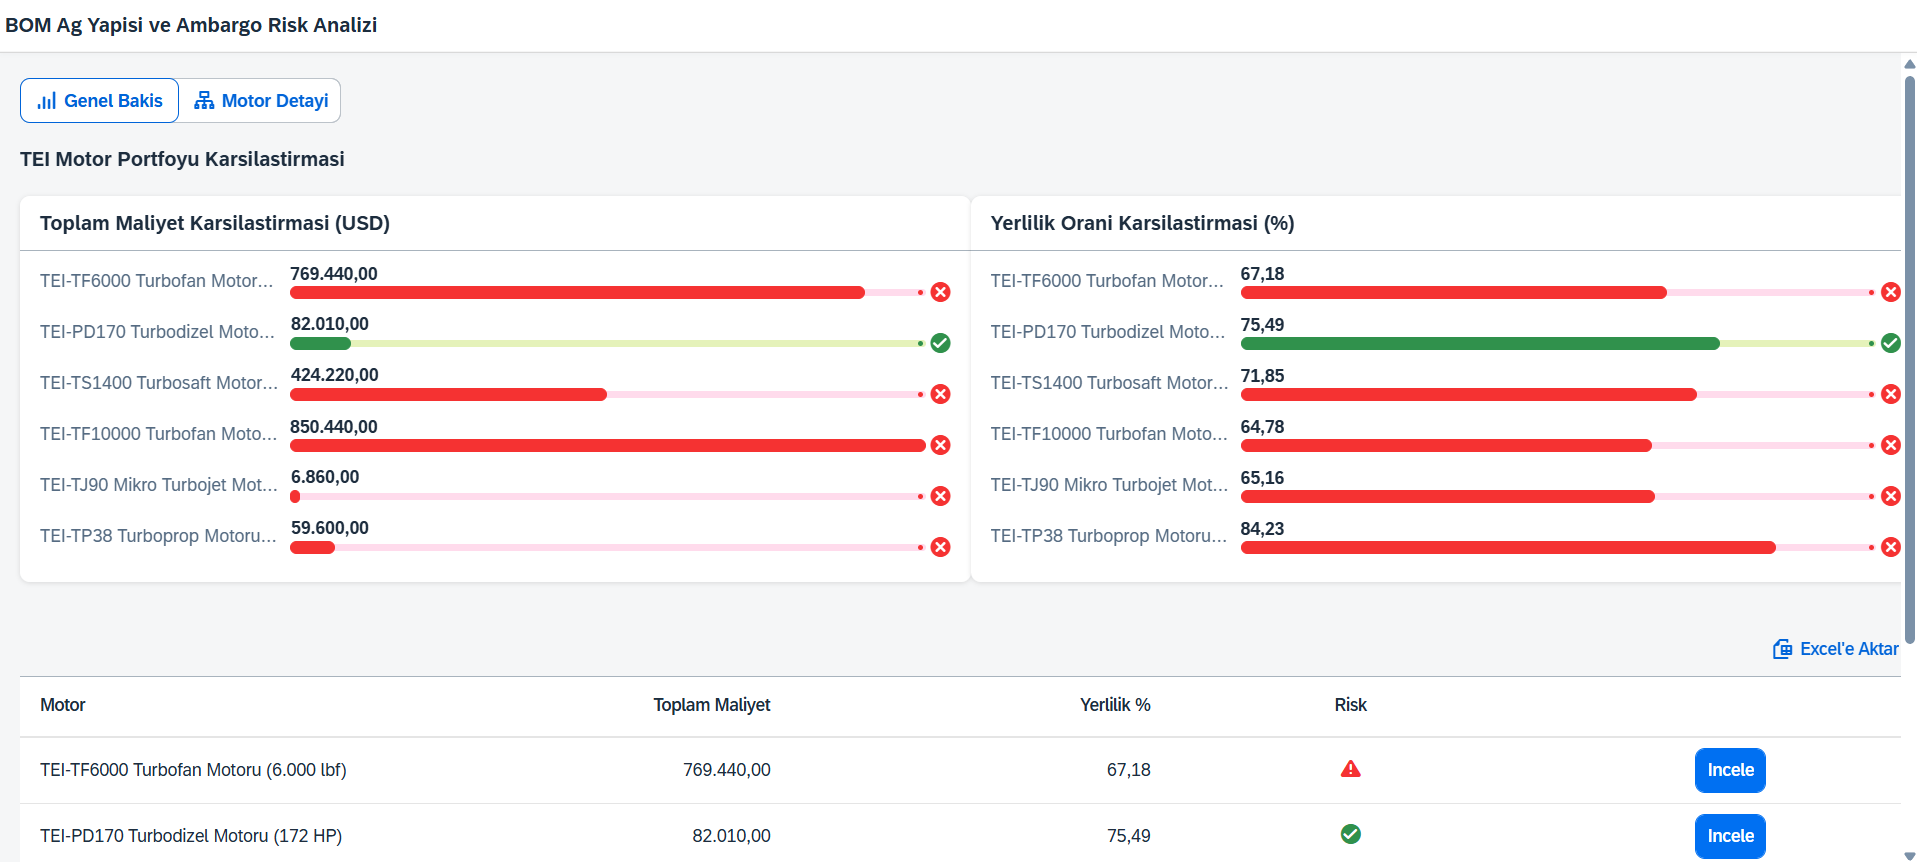
Task: Click success icon beside 82.010,00 cost bar
Action: 940,343
